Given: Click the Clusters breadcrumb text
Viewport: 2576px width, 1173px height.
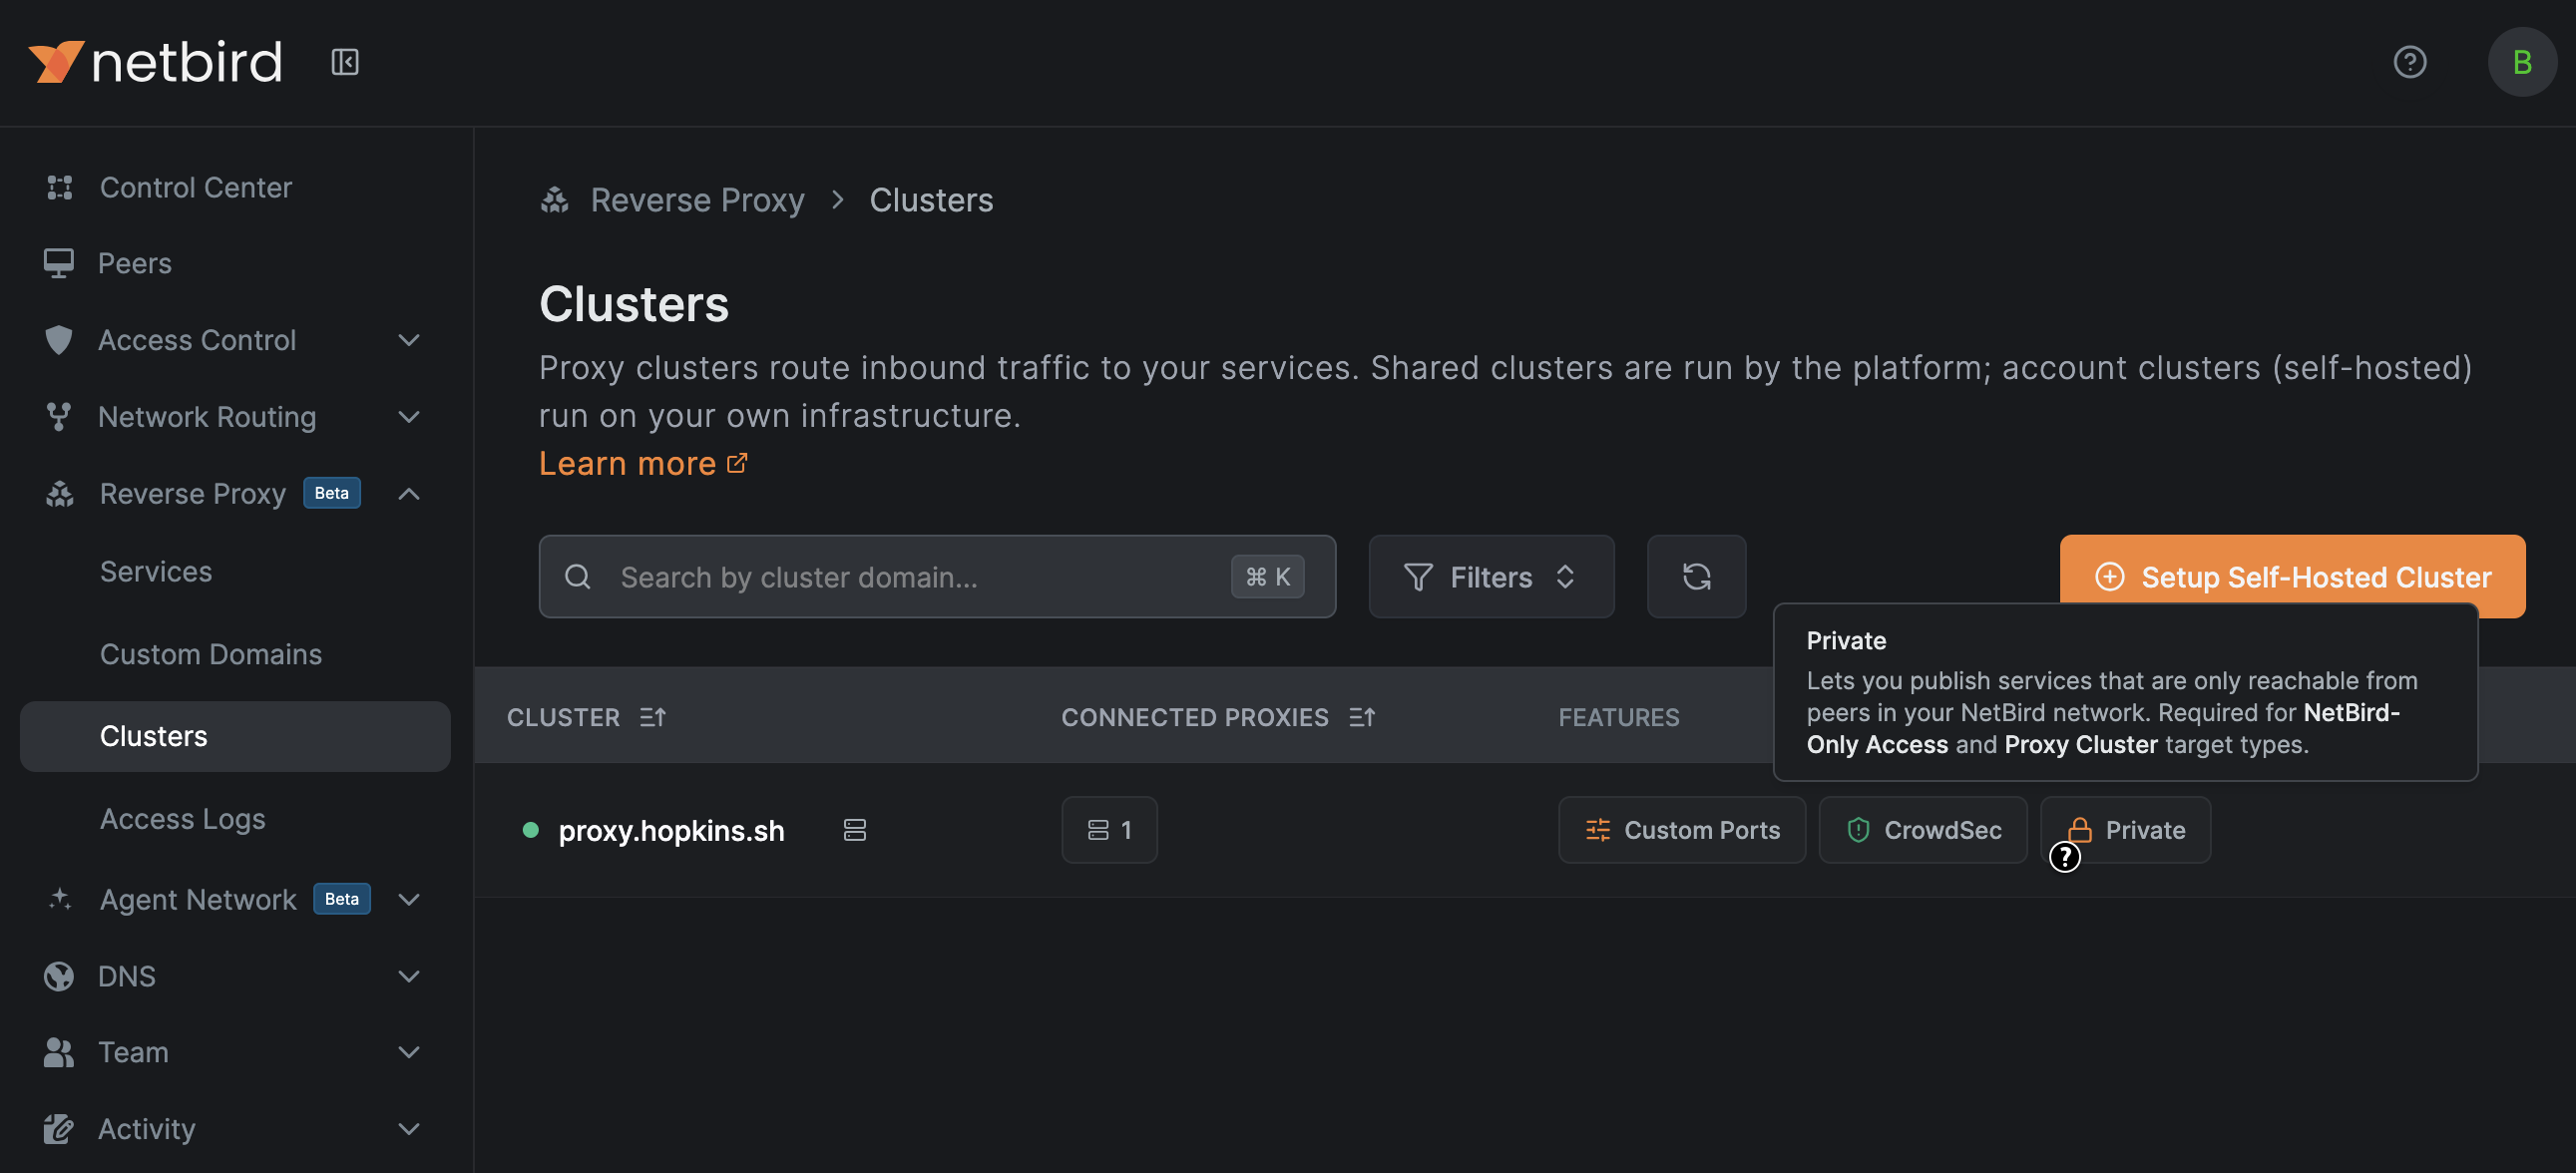Looking at the screenshot, I should (930, 200).
